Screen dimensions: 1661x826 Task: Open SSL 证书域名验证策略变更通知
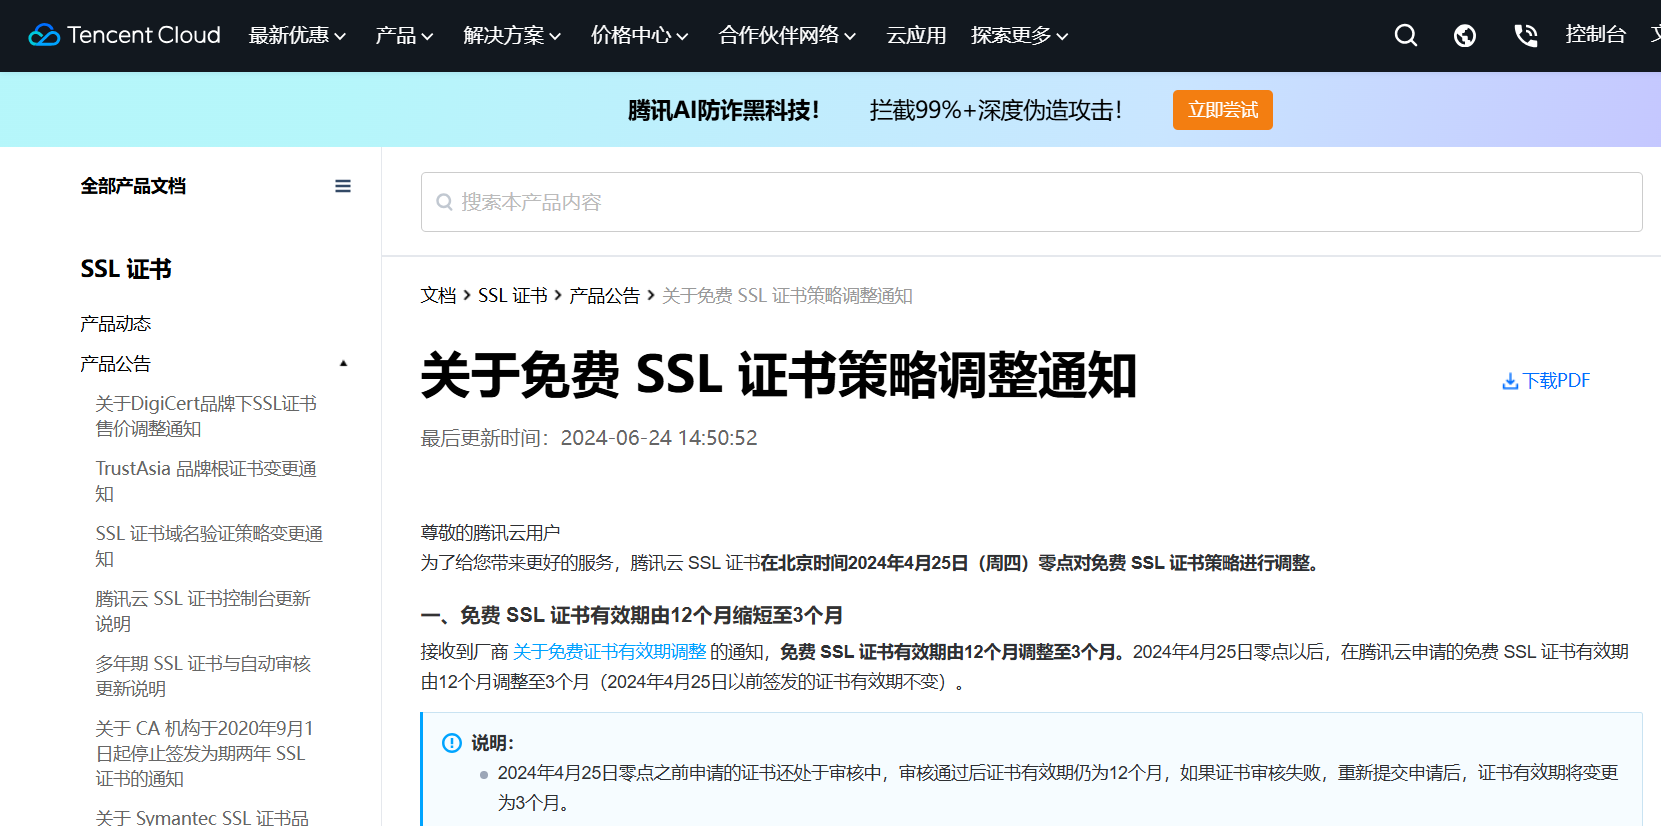pos(209,546)
